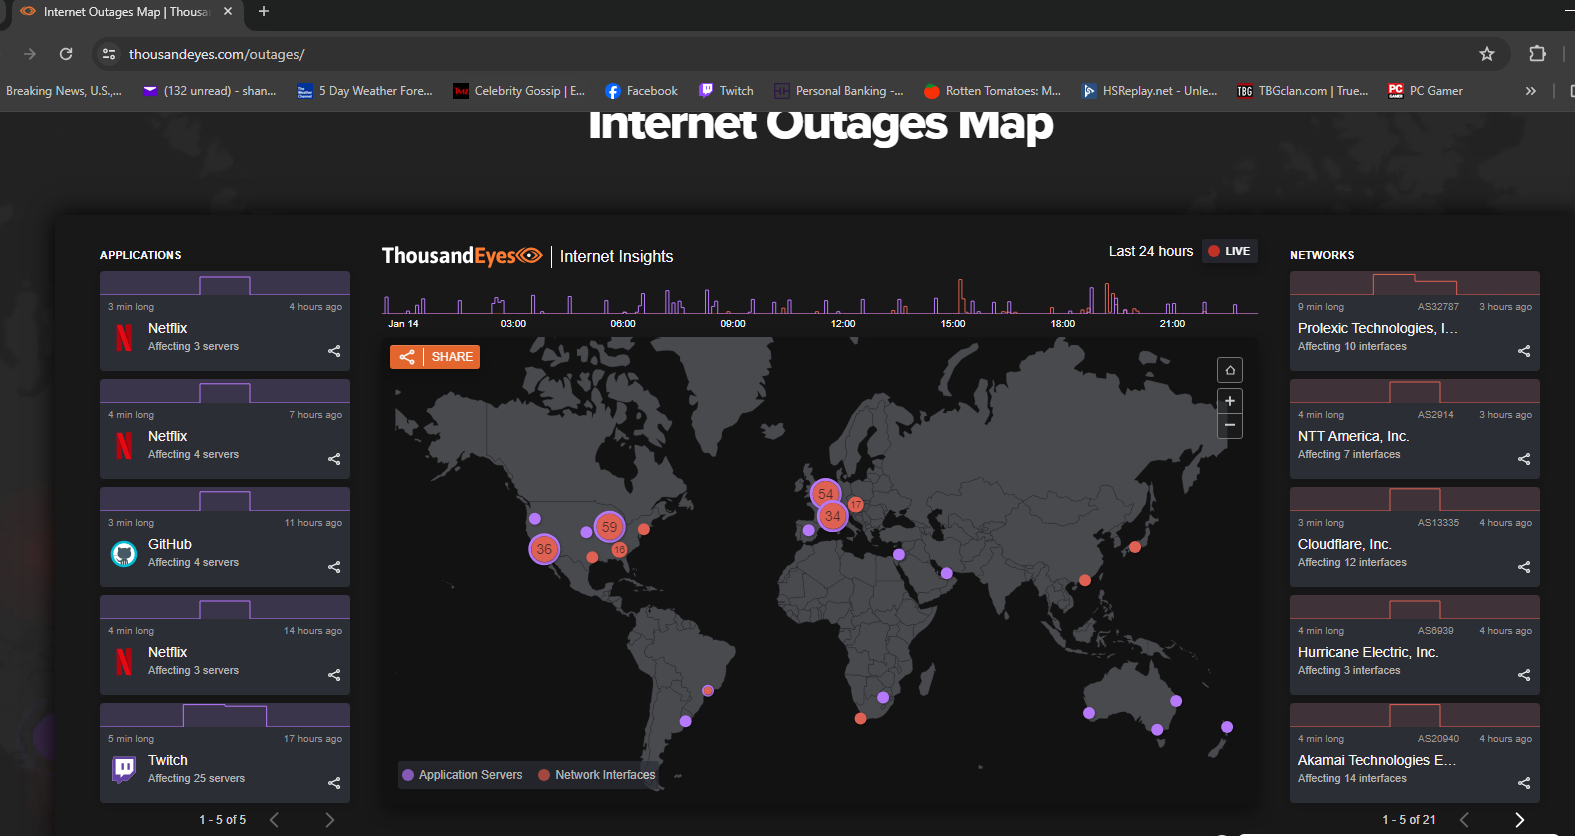This screenshot has height=836, width=1575.
Task: Open browser extensions menu
Action: pos(1538,54)
